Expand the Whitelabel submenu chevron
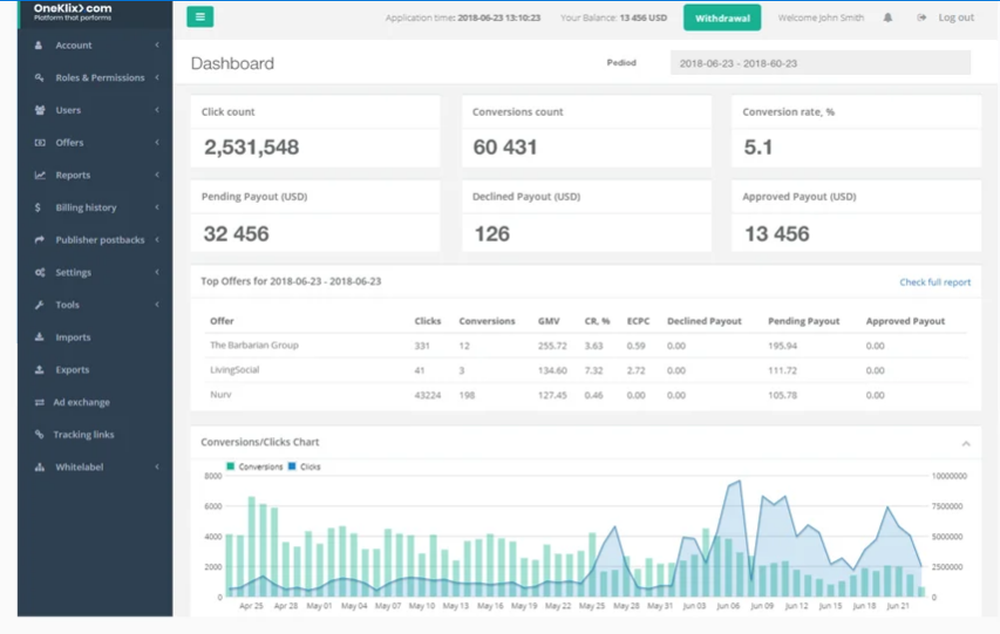This screenshot has height=634, width=1000. click(157, 467)
